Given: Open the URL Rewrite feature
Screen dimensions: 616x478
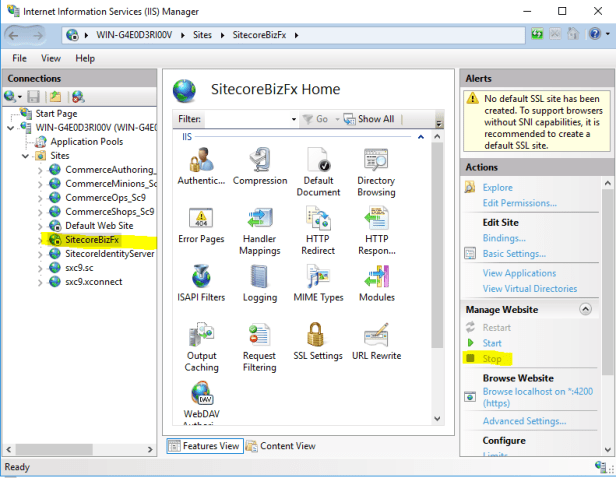Looking at the screenshot, I should [x=377, y=336].
